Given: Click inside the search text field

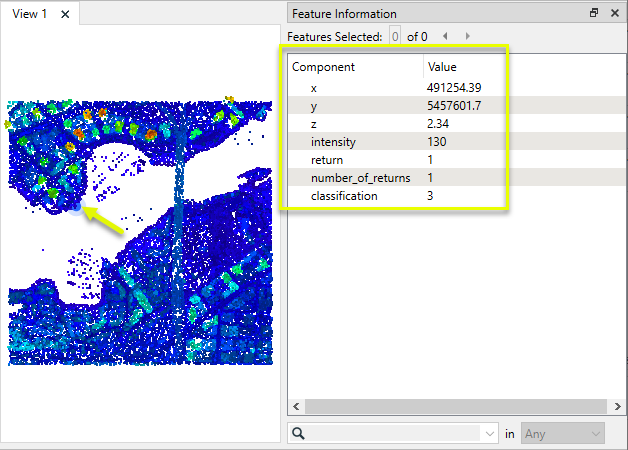Looking at the screenshot, I should pos(395,434).
